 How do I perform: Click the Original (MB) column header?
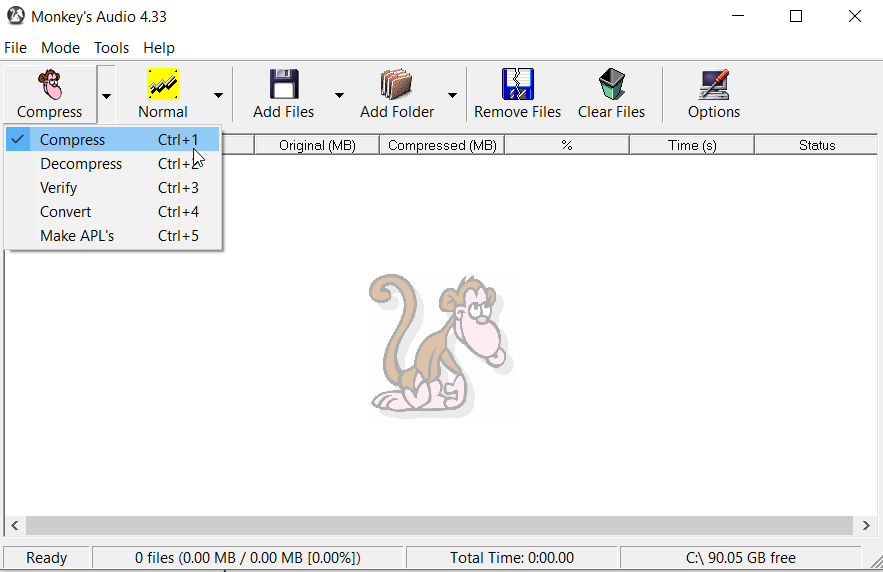[x=317, y=145]
